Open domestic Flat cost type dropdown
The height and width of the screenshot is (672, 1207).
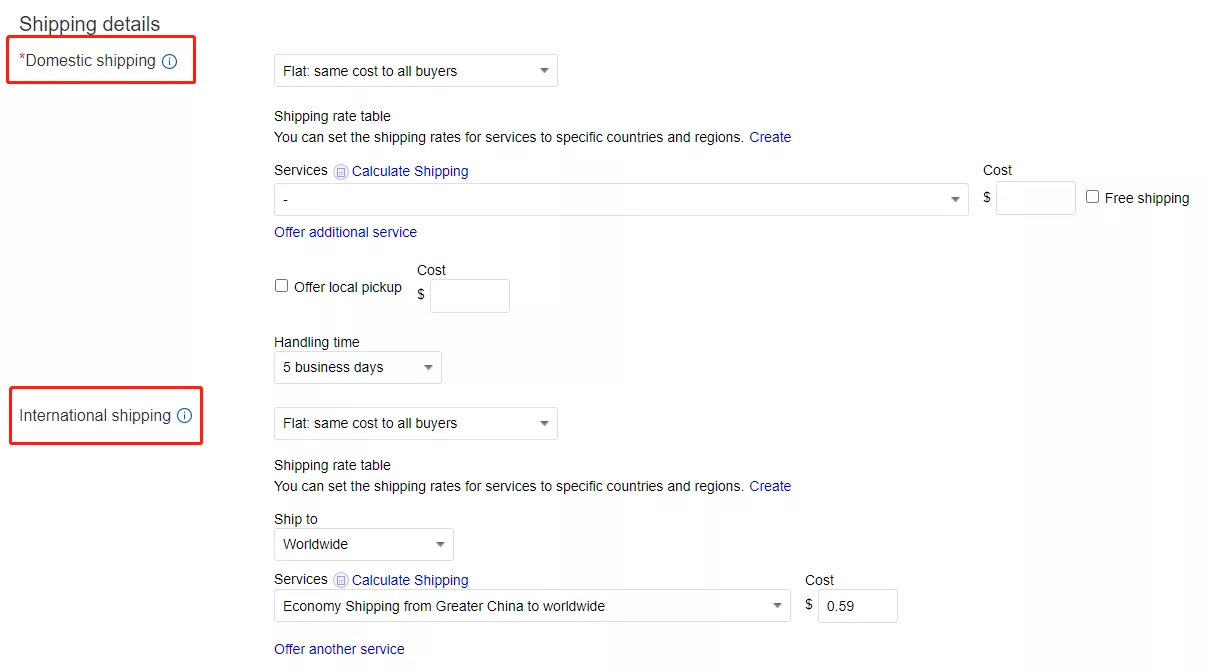click(415, 71)
